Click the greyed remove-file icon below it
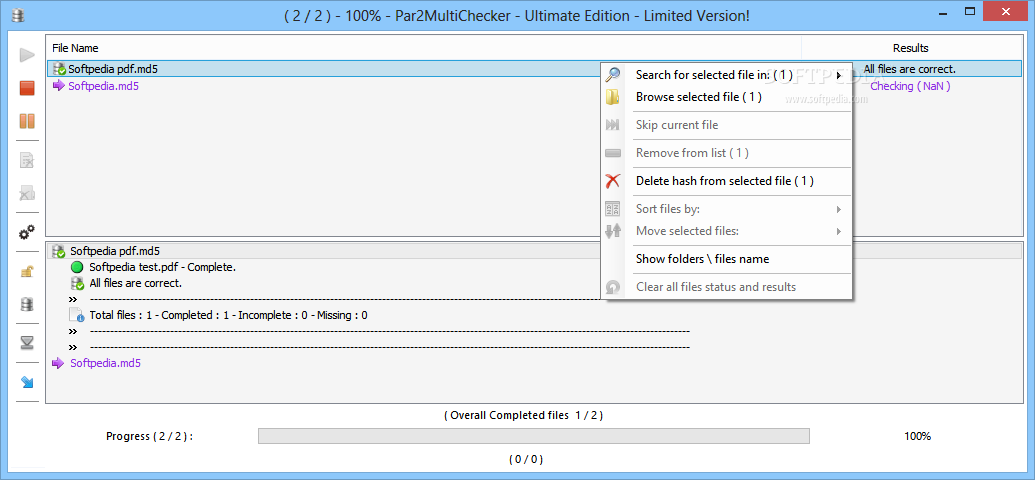This screenshot has height=480, width=1035. [x=27, y=193]
